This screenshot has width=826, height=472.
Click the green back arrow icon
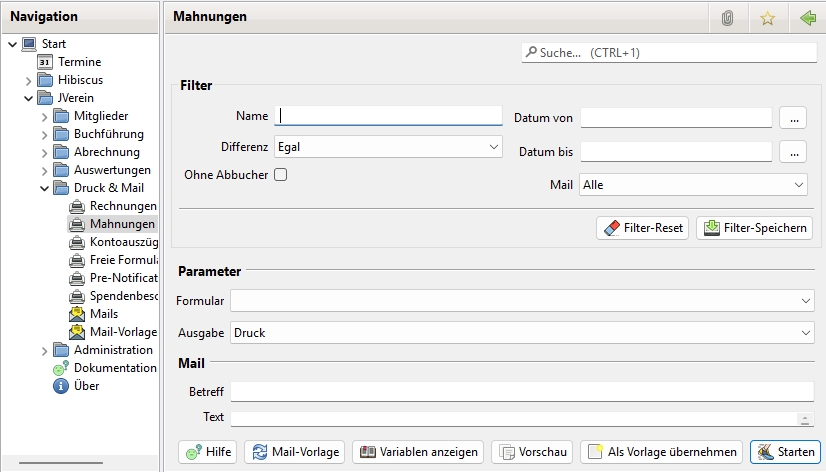(808, 17)
